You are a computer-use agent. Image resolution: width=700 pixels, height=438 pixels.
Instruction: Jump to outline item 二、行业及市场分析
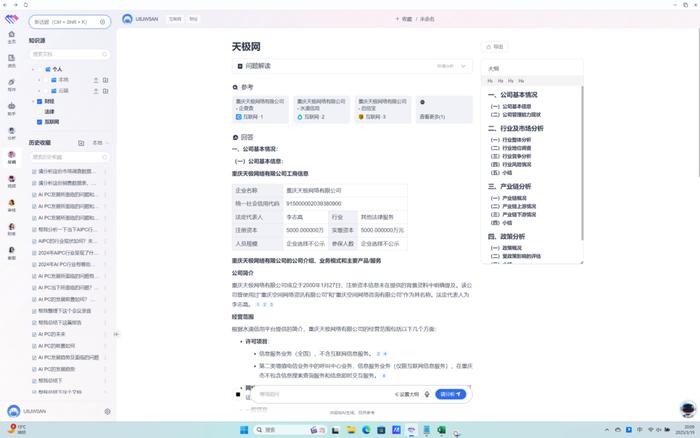click(516, 128)
